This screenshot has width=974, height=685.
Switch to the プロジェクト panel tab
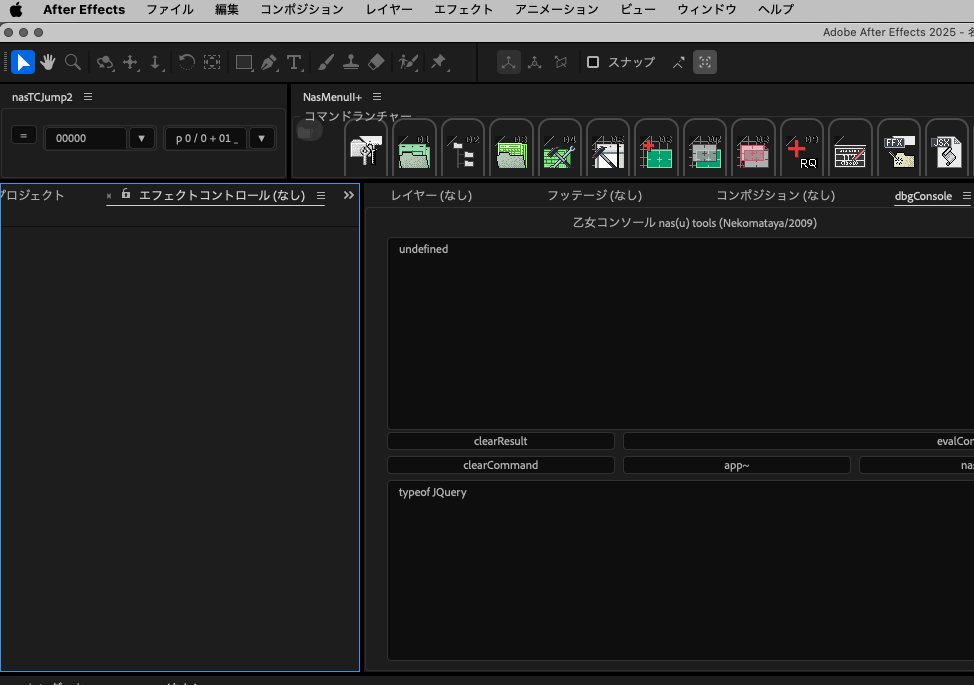point(32,196)
